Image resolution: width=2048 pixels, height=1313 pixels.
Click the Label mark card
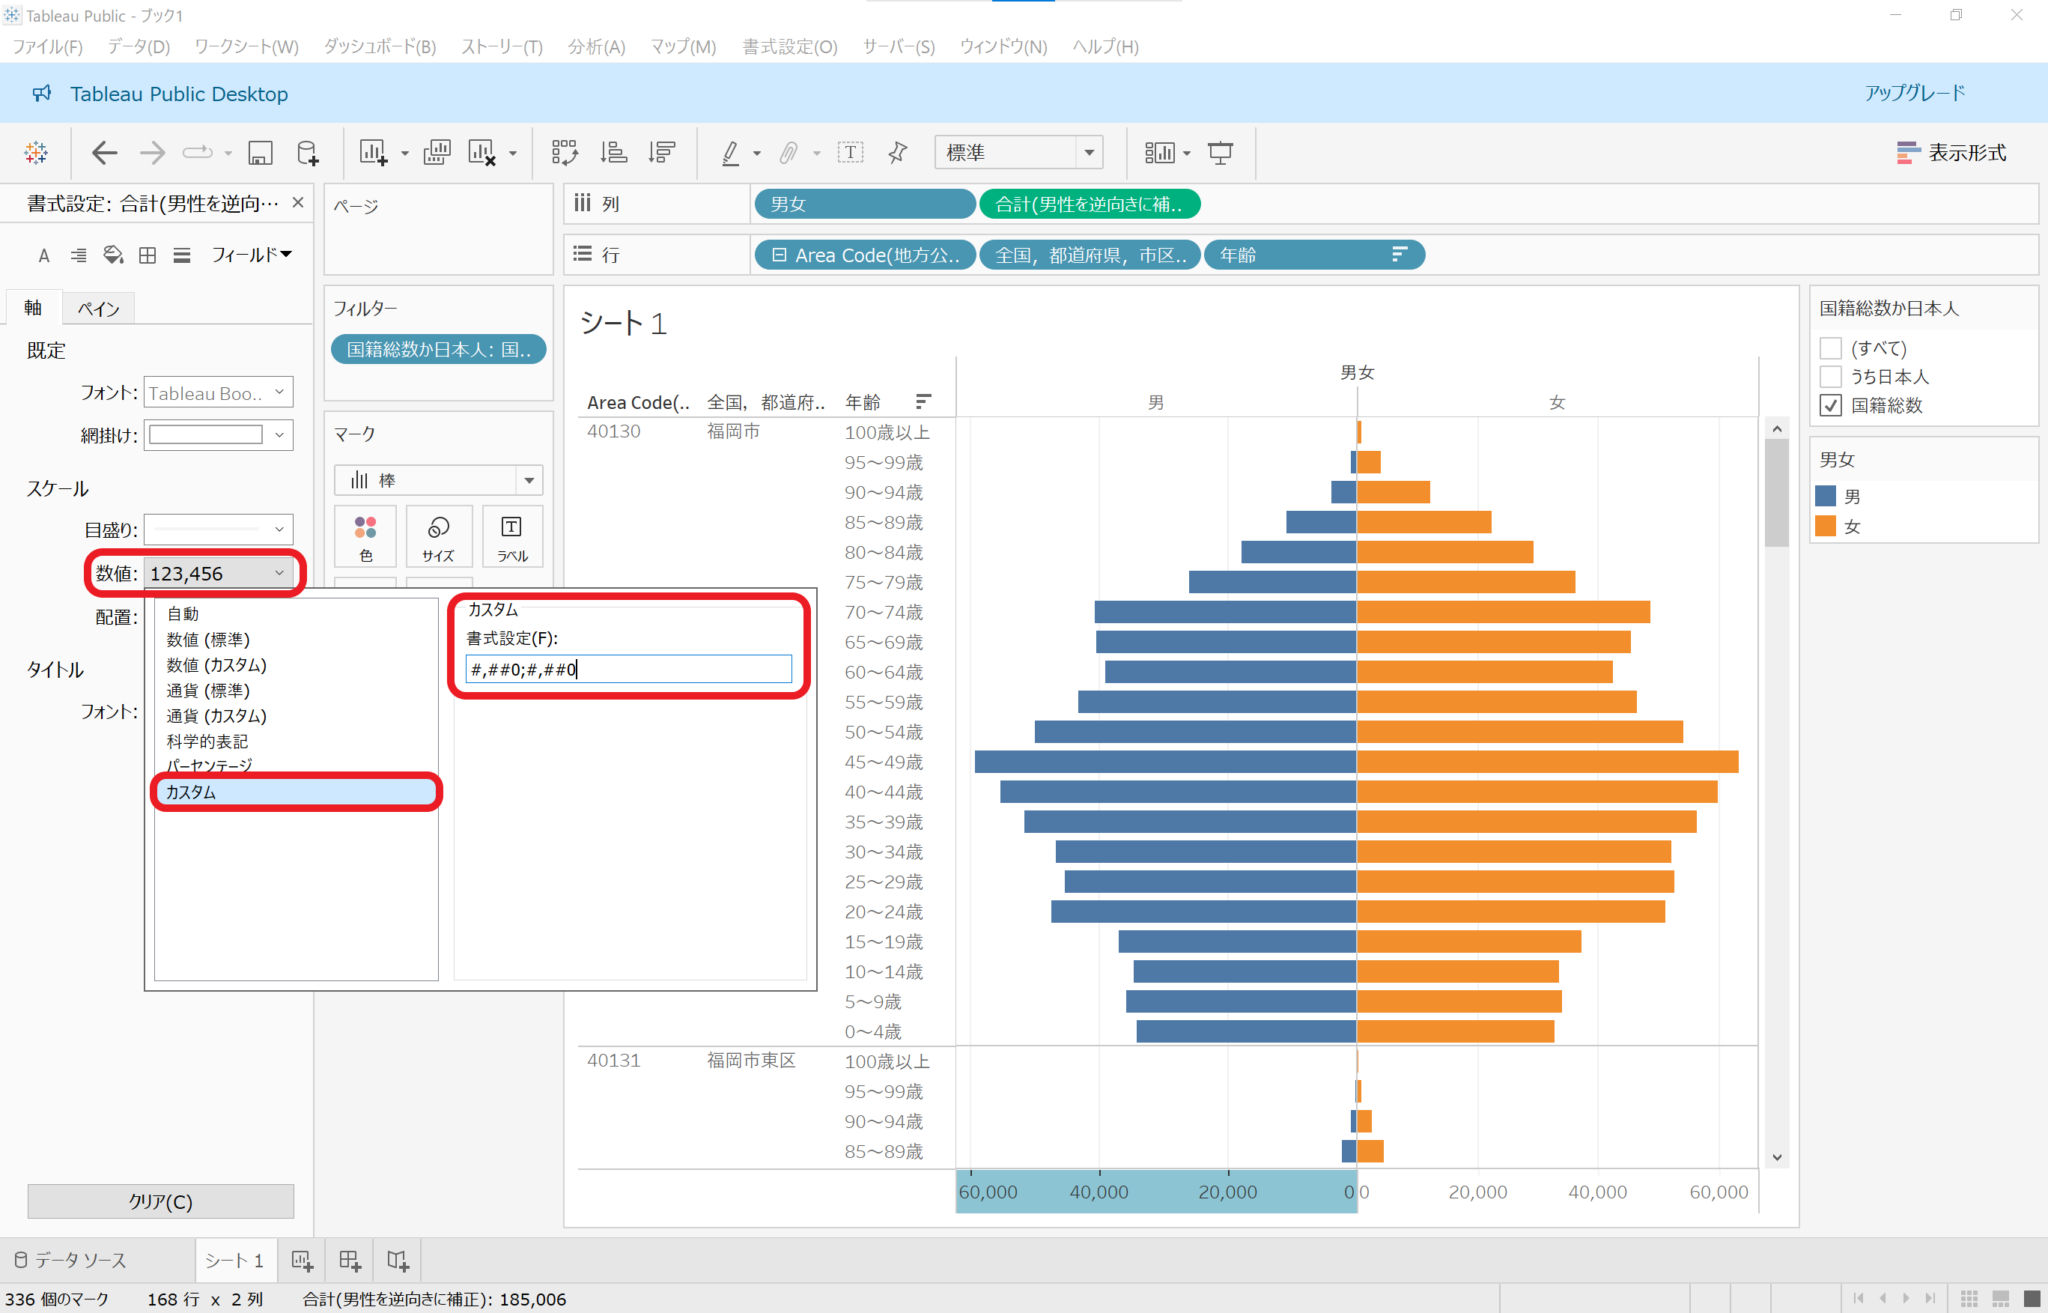coord(512,537)
